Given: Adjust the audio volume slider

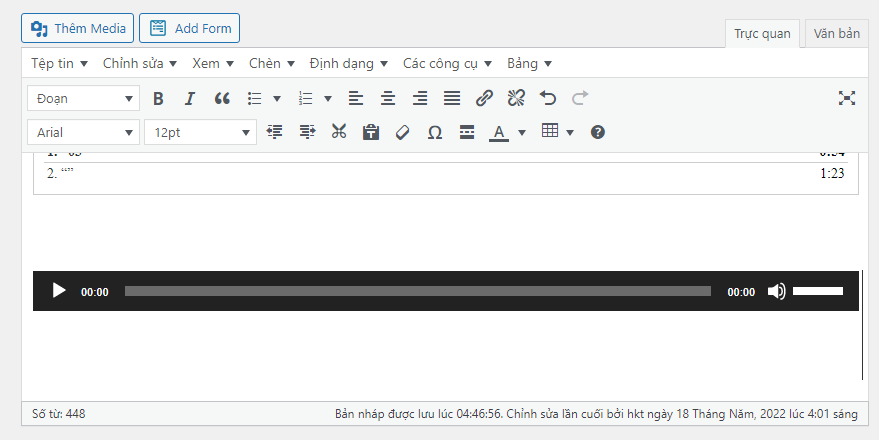Looking at the screenshot, I should point(818,291).
